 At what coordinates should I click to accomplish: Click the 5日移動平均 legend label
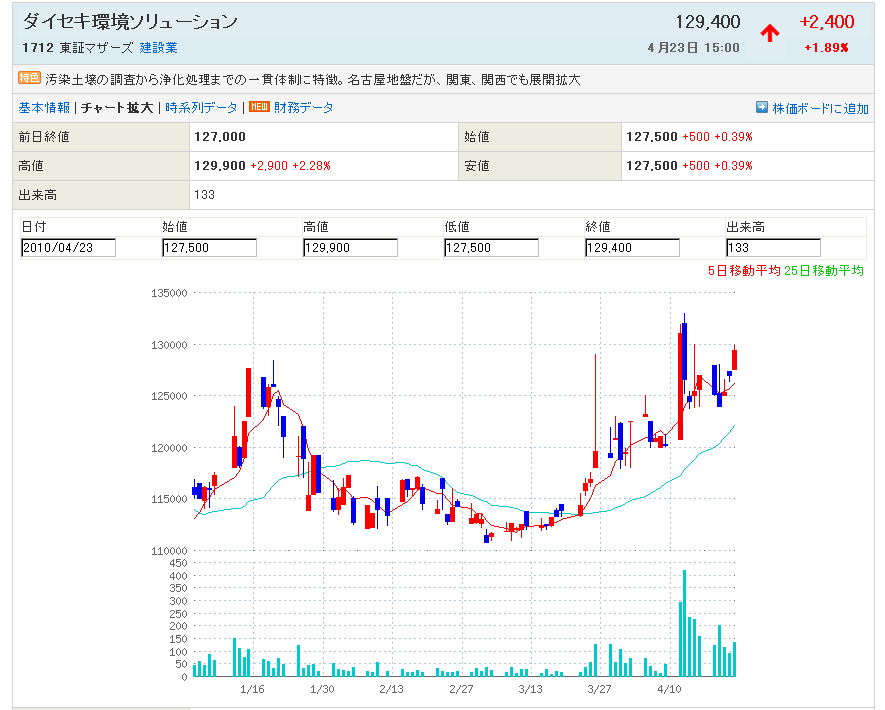(x=744, y=271)
